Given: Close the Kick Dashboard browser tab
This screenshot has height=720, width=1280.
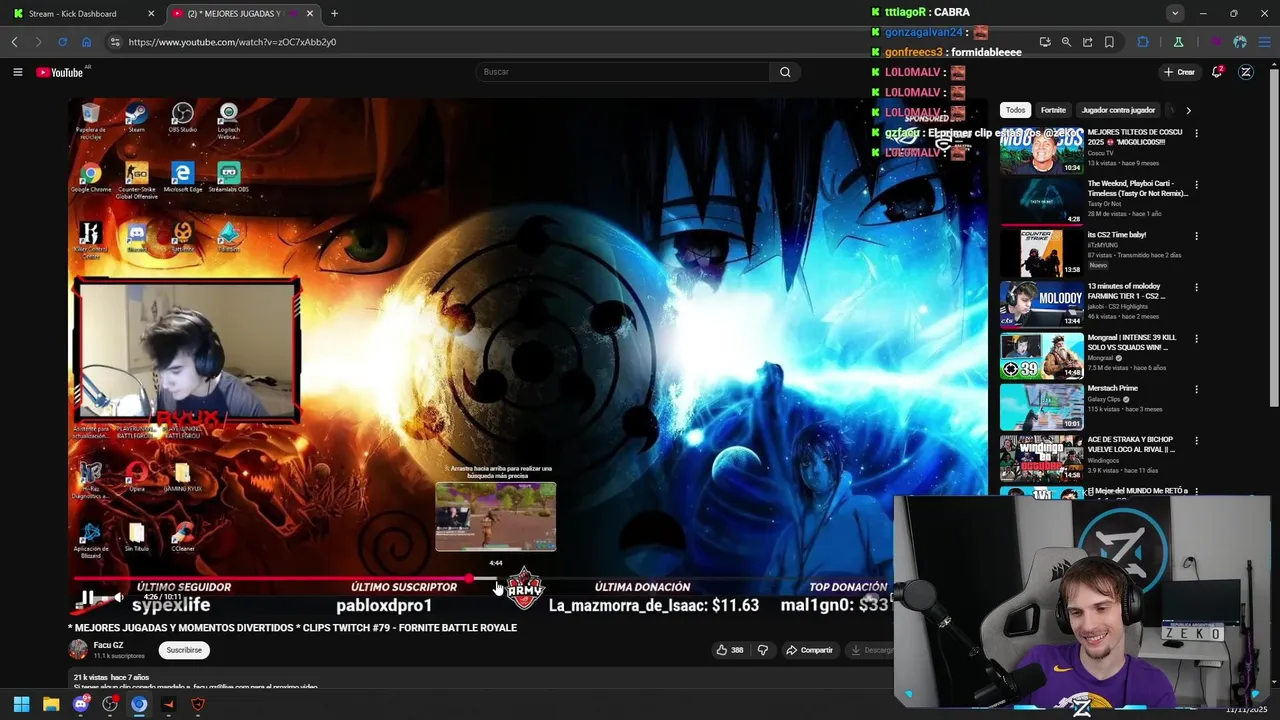Looking at the screenshot, I should [x=151, y=14].
